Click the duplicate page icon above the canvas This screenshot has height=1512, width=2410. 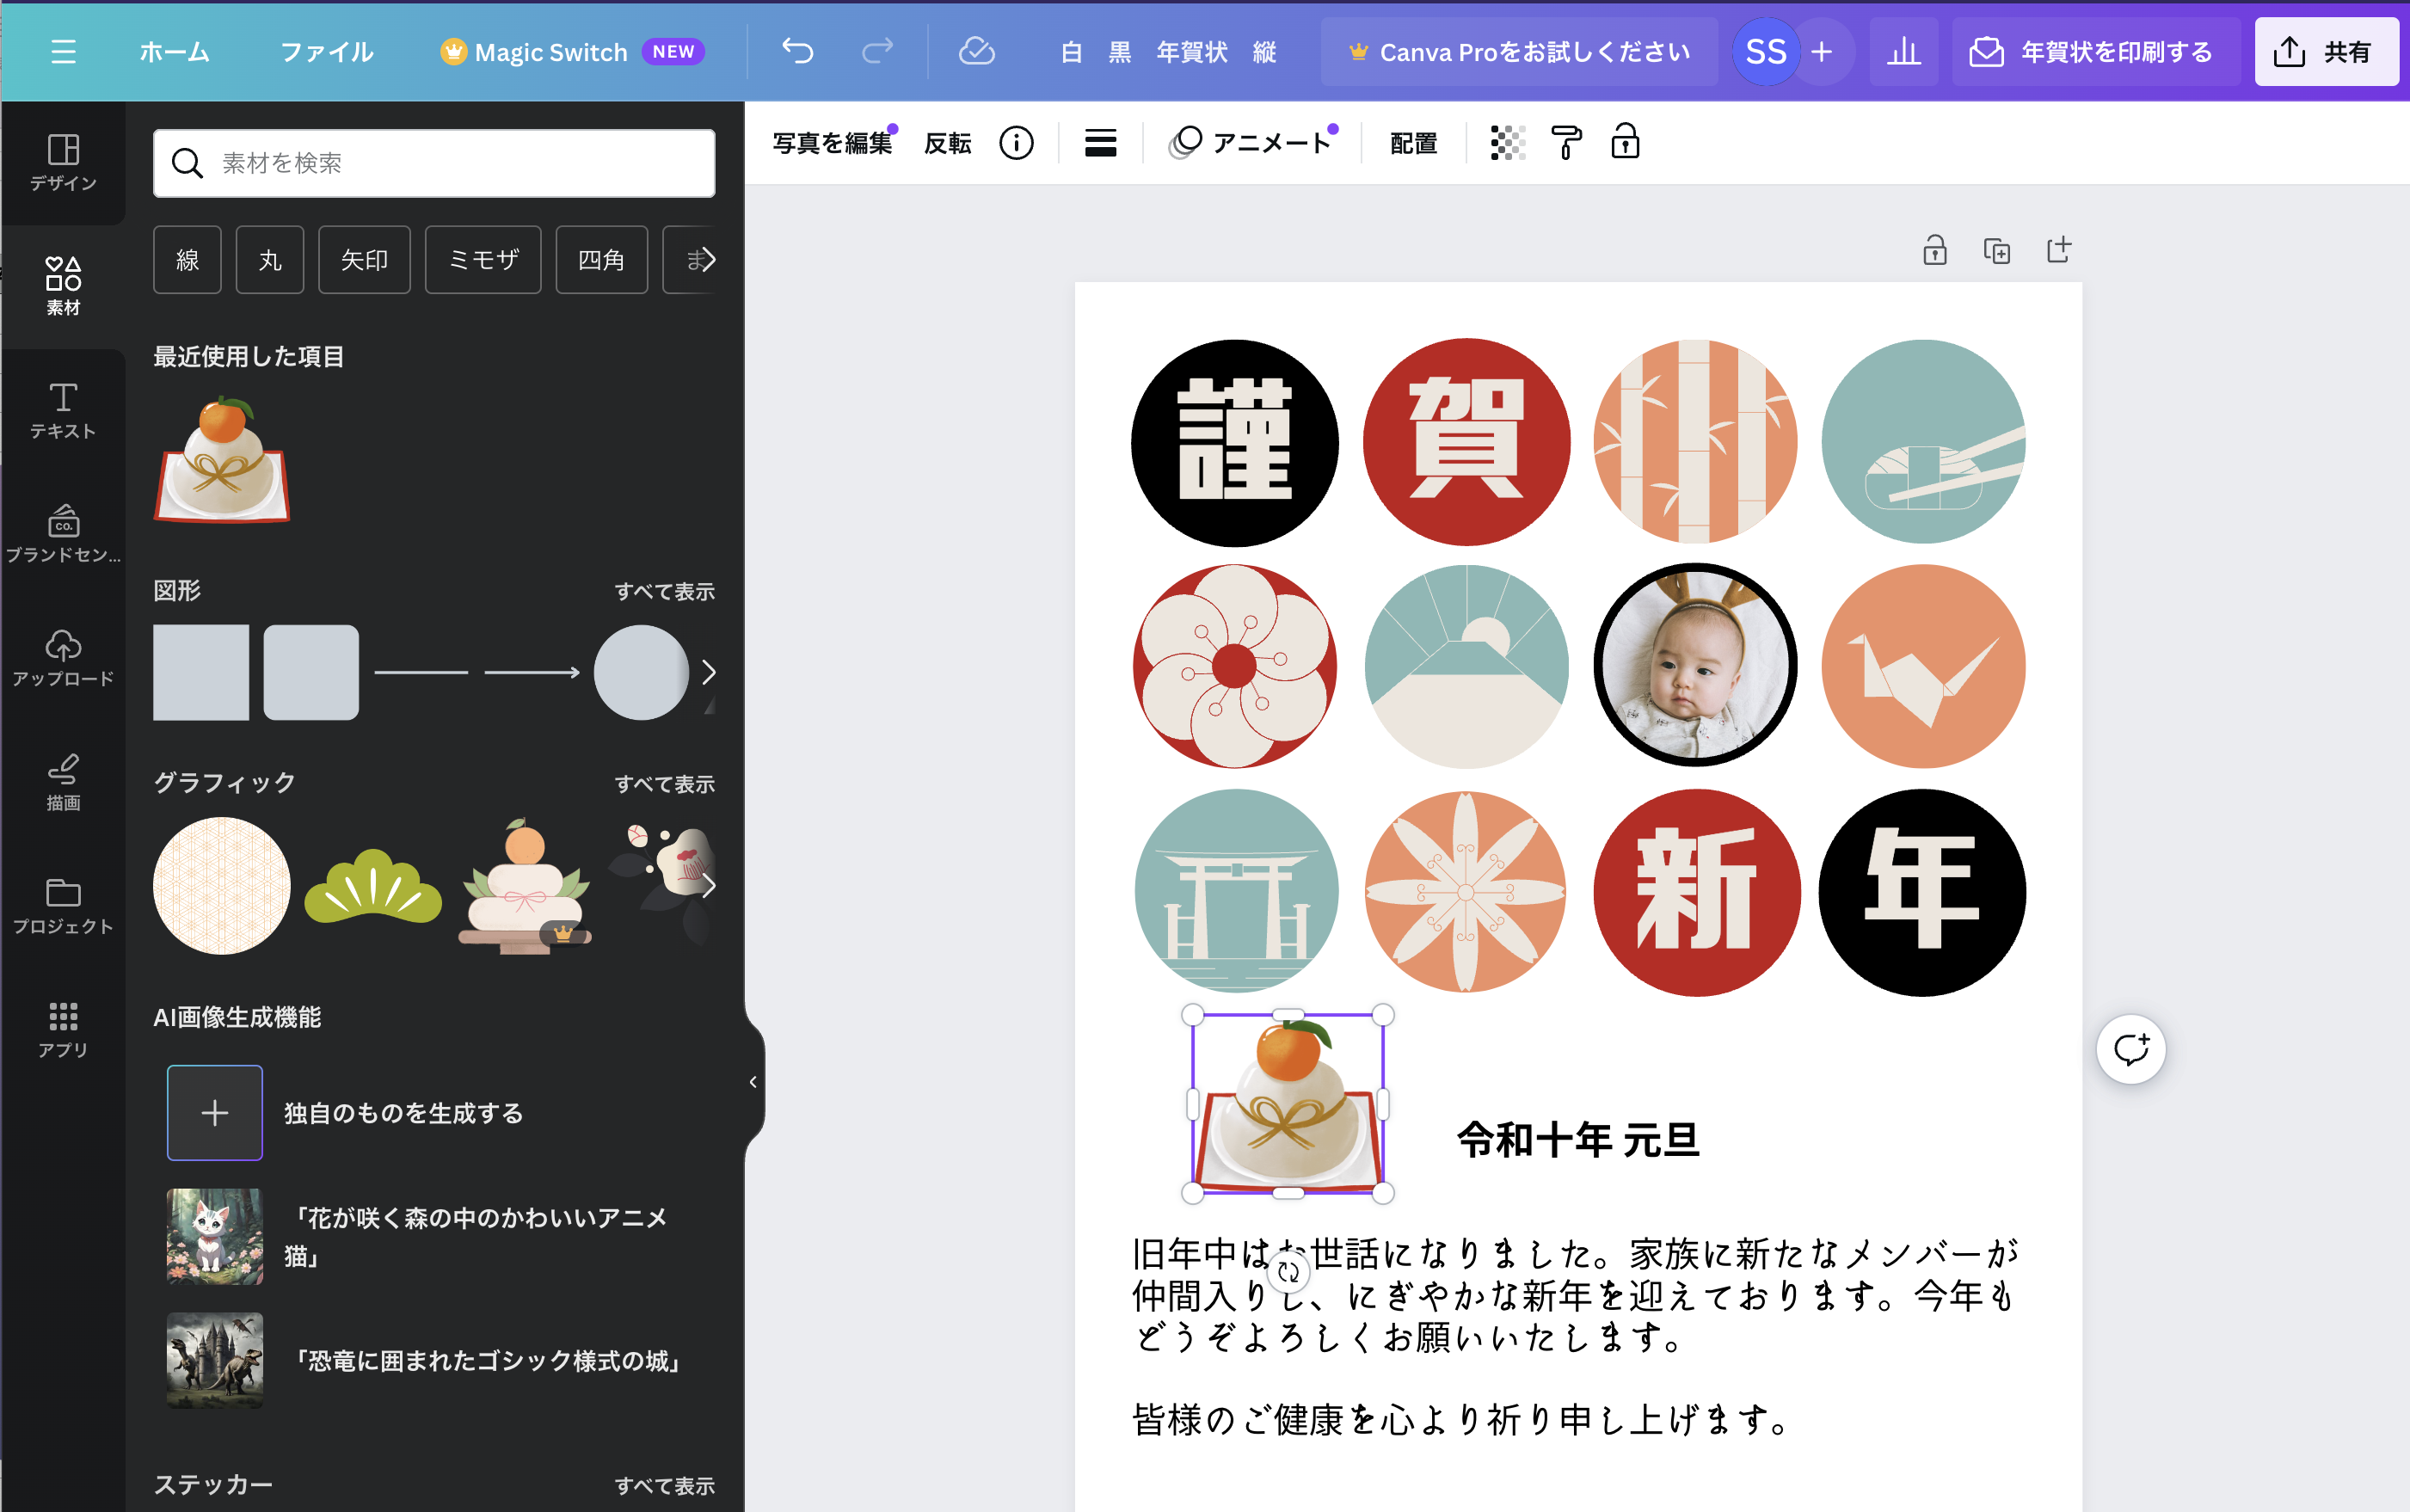click(1996, 250)
